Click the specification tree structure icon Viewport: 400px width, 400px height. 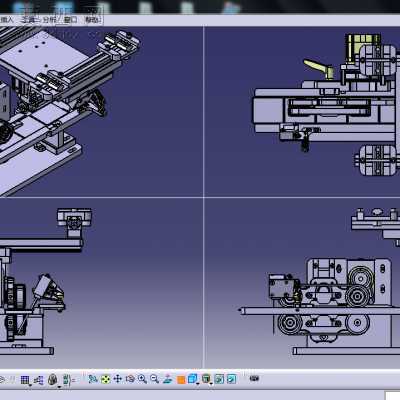39,379
